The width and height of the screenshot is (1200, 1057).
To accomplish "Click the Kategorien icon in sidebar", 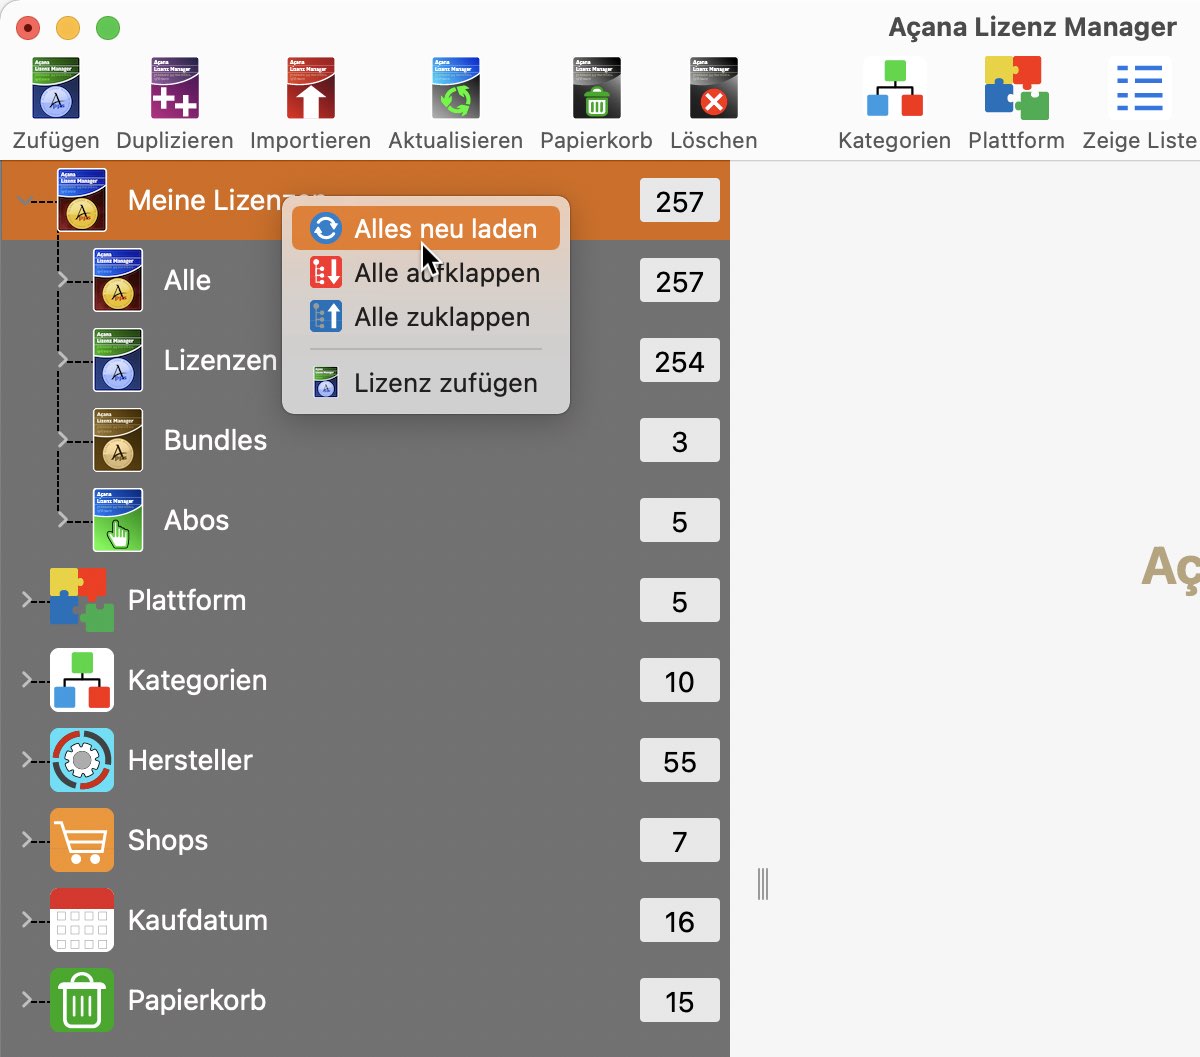I will [82, 680].
